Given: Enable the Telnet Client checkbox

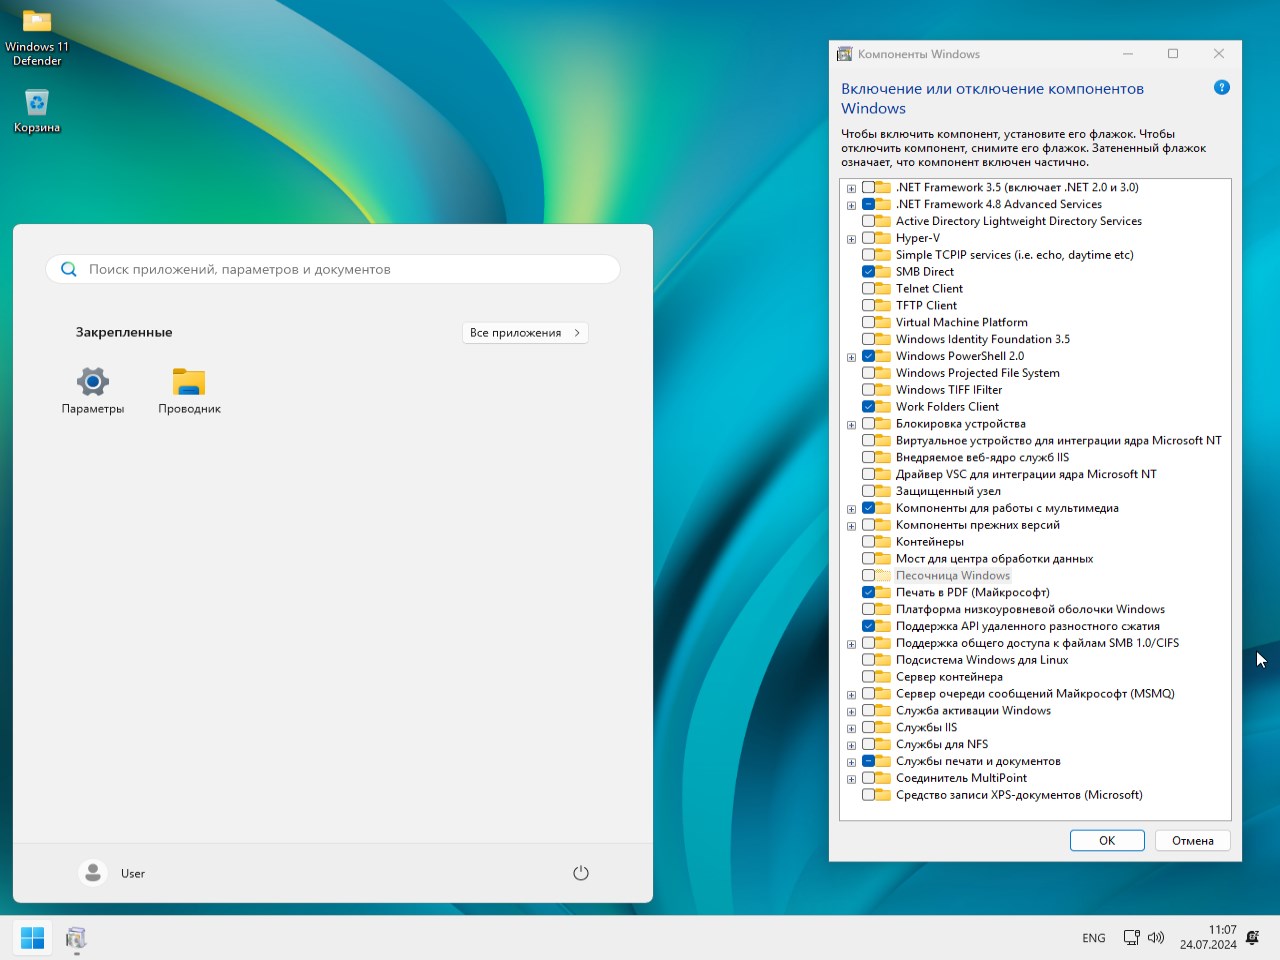Looking at the screenshot, I should (868, 288).
